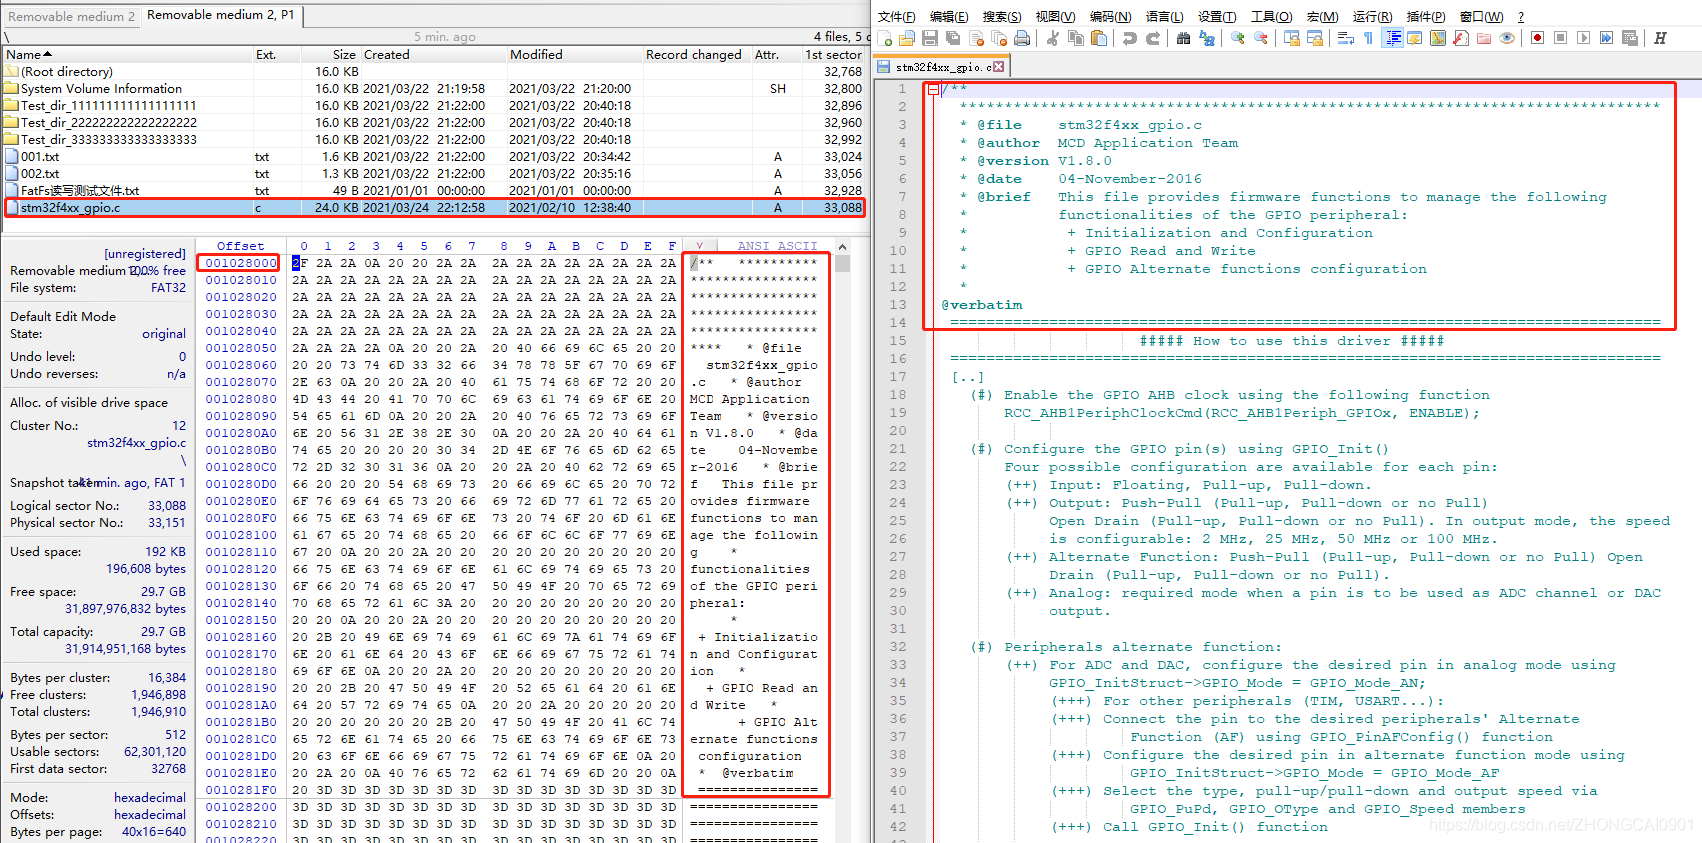Click the Open file toolbar icon
The height and width of the screenshot is (843, 1702).
(x=907, y=38)
